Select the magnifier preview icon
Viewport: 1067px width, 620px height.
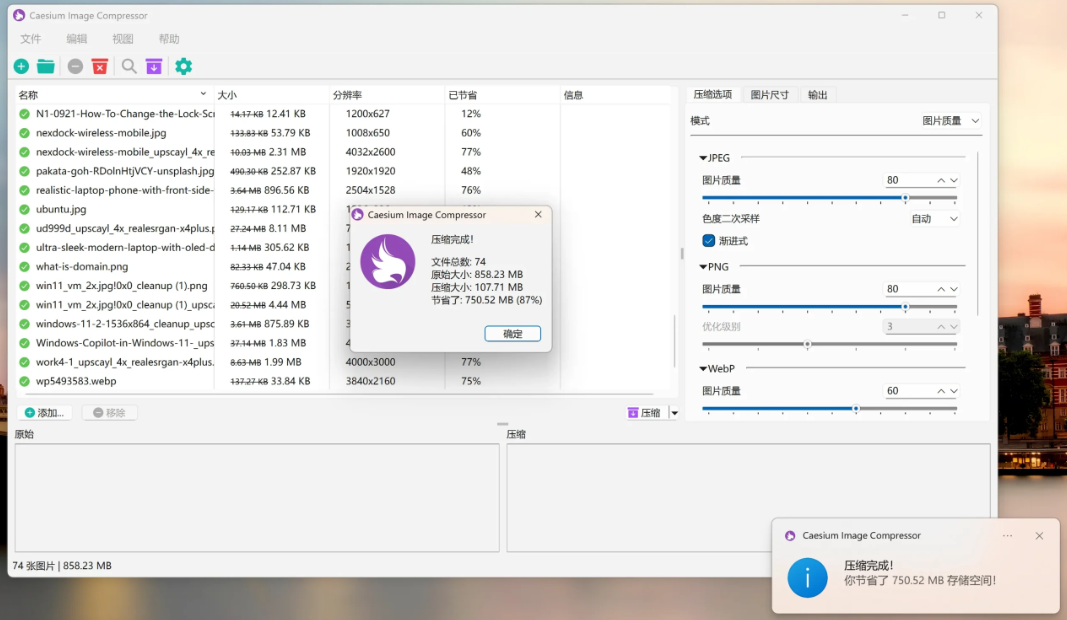[x=127, y=66]
